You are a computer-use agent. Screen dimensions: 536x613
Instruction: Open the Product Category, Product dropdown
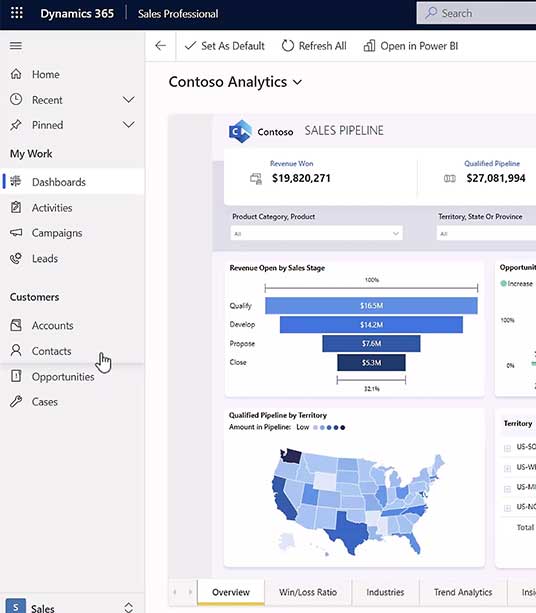point(316,234)
